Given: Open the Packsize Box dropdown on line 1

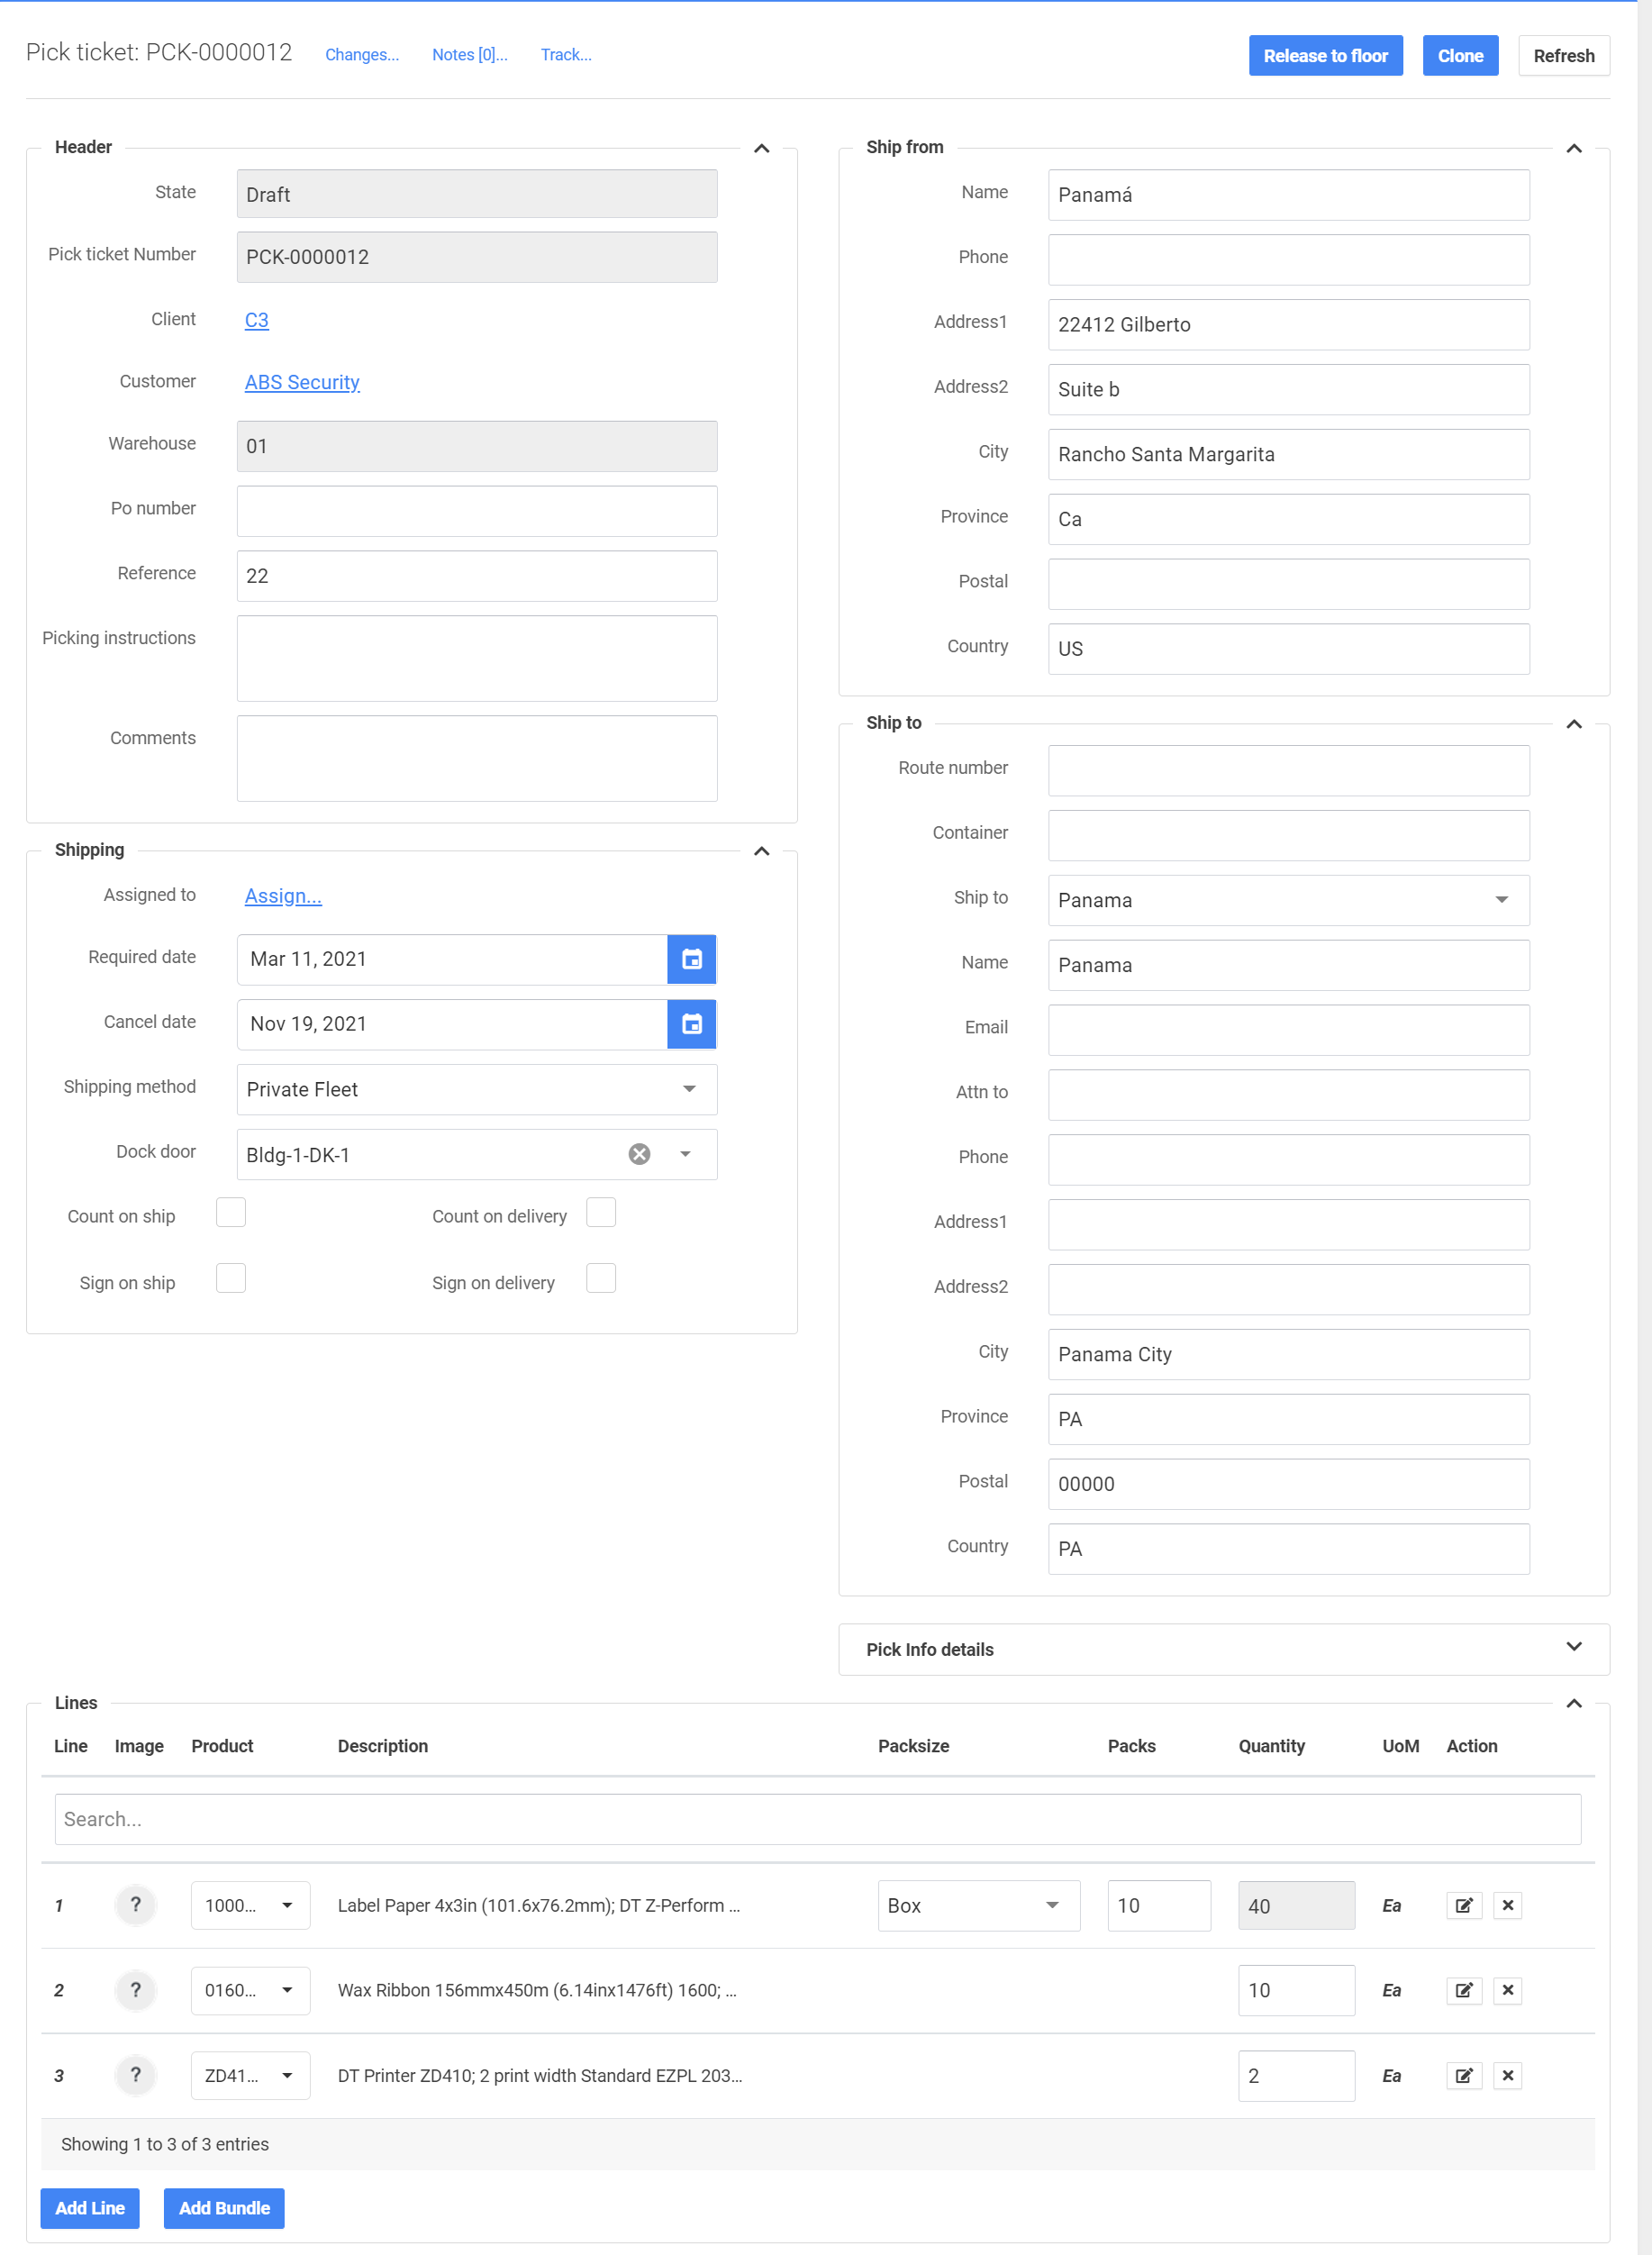Looking at the screenshot, I should click(x=978, y=1905).
